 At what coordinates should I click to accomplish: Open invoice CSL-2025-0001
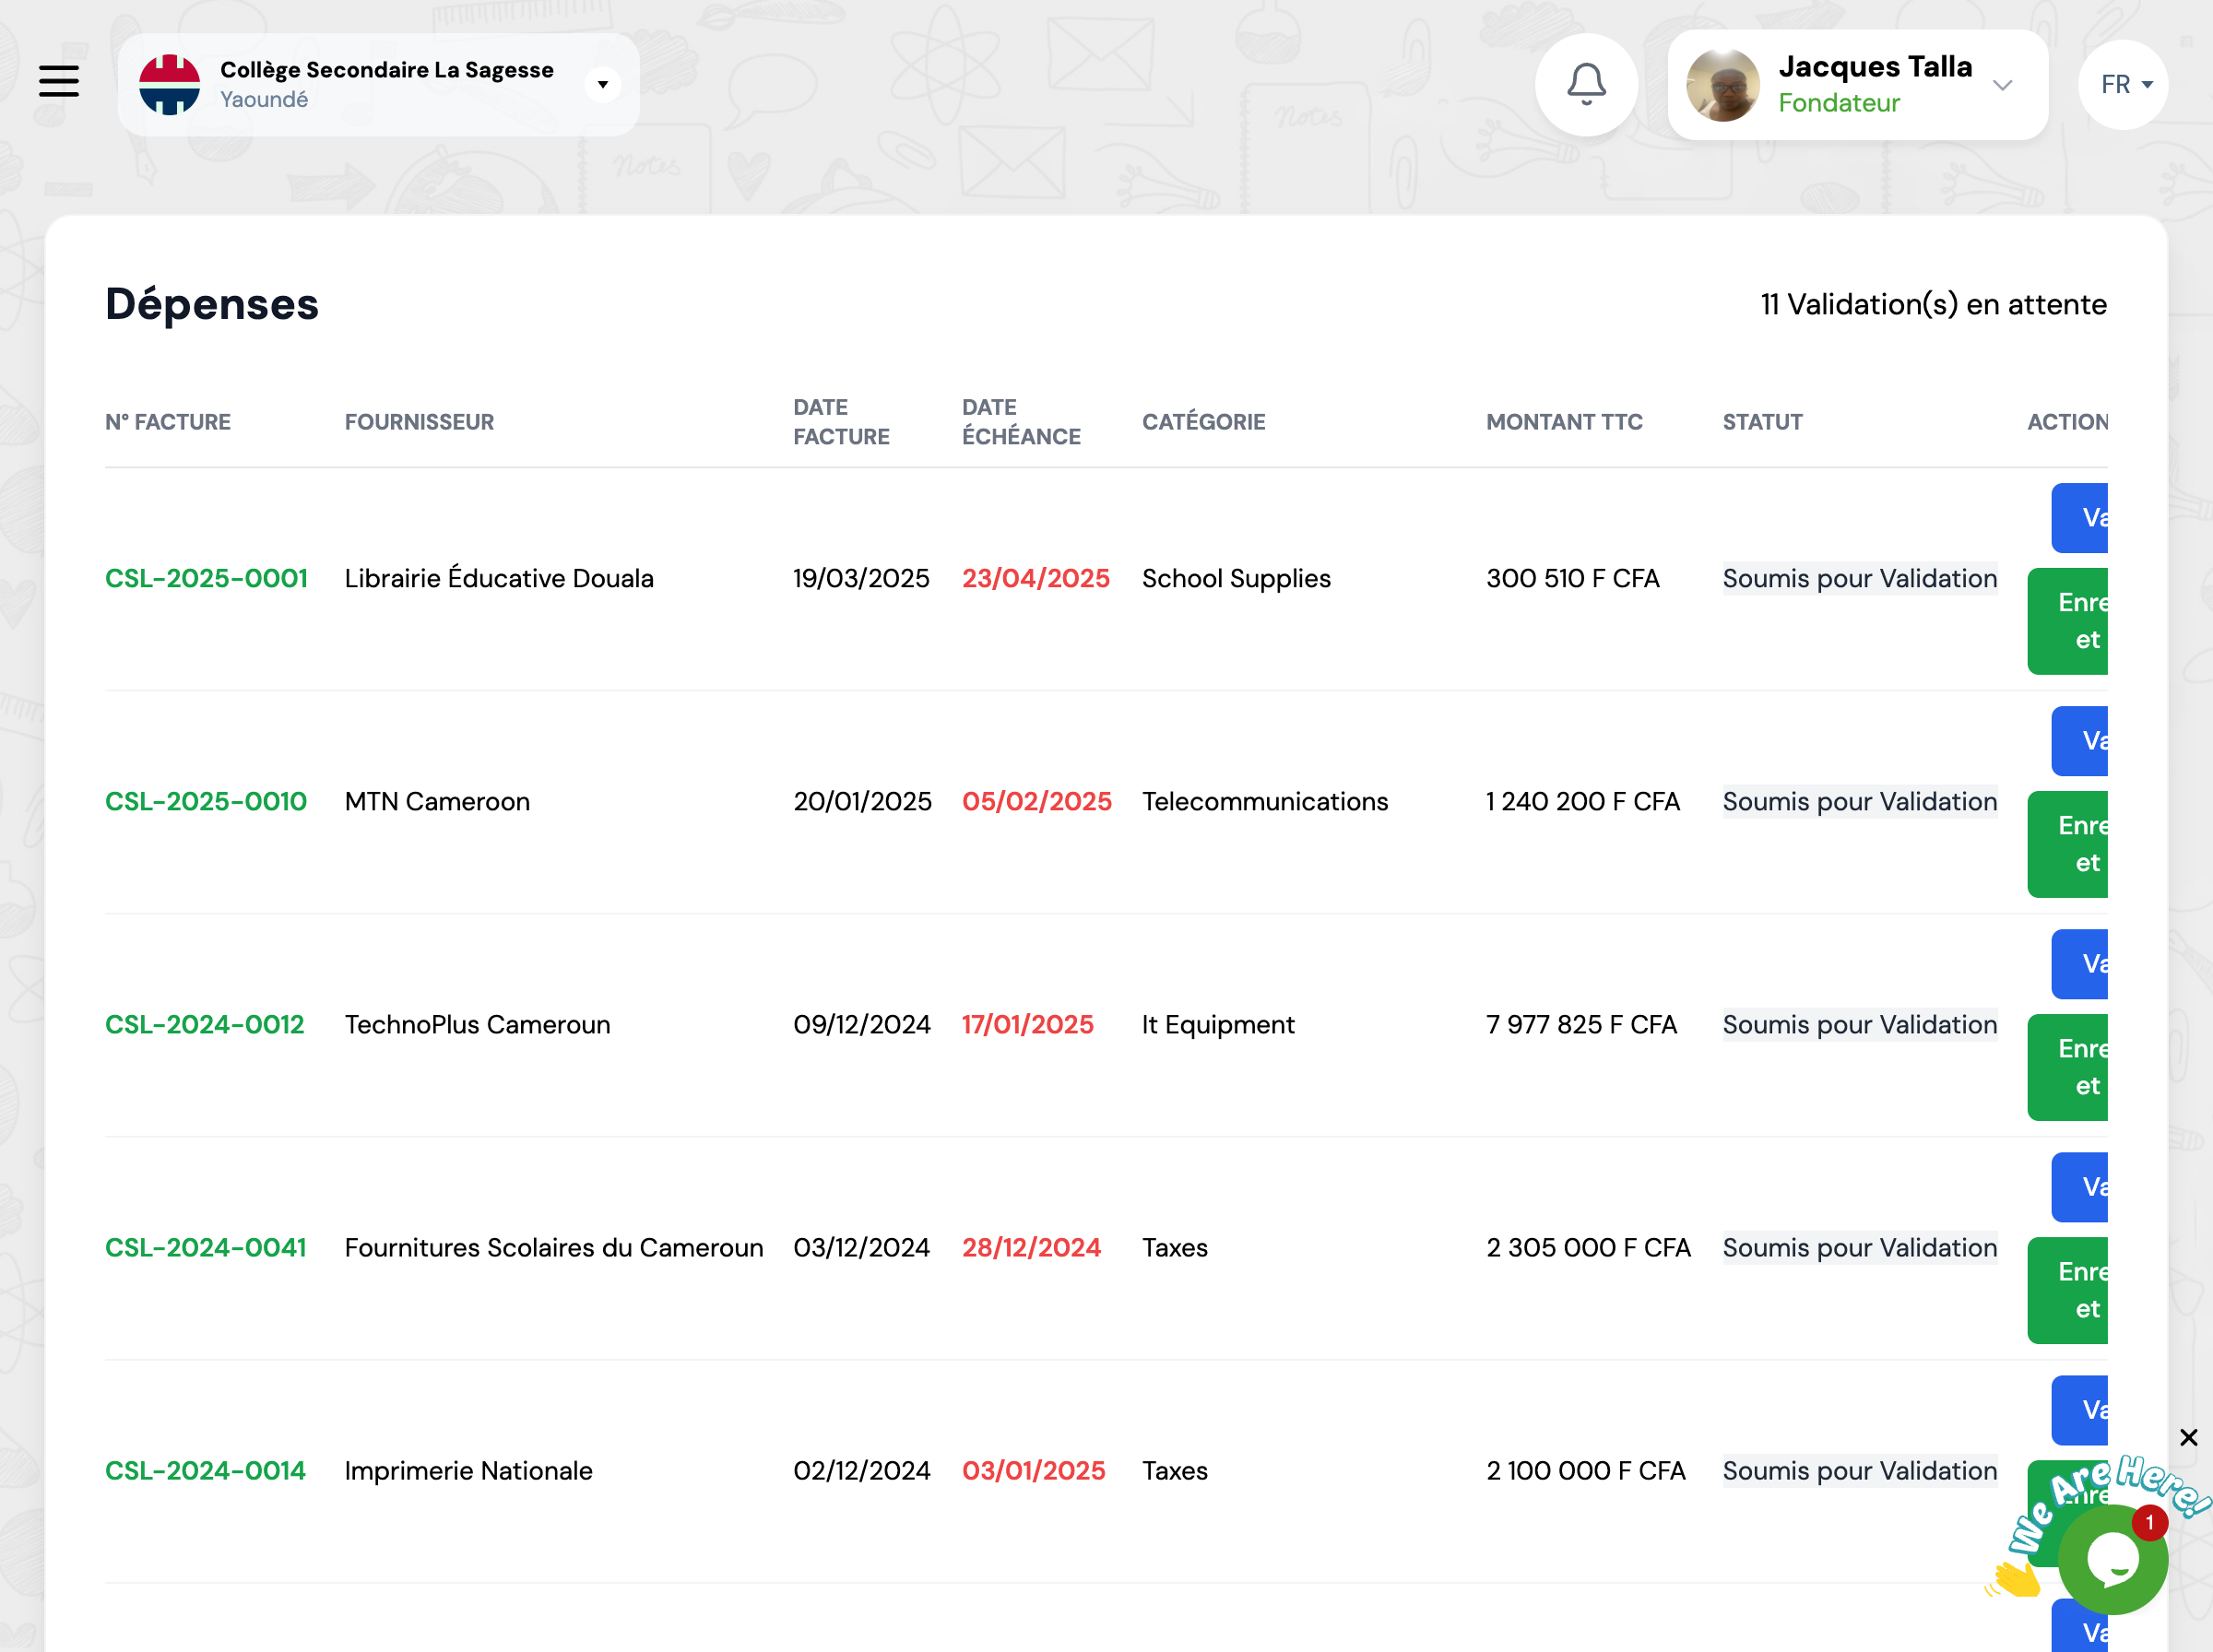coord(206,578)
